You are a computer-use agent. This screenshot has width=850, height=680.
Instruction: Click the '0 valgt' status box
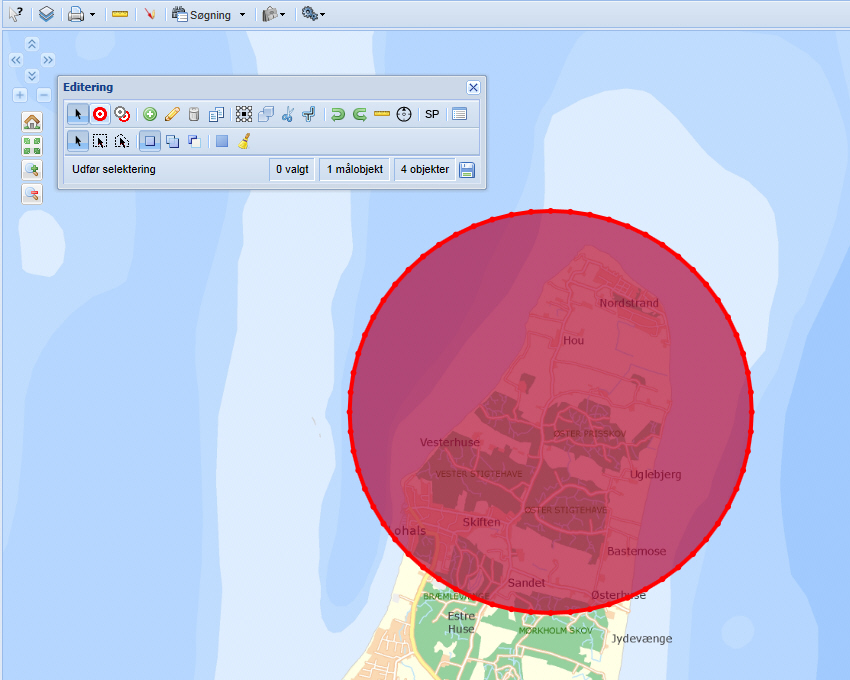tap(292, 169)
